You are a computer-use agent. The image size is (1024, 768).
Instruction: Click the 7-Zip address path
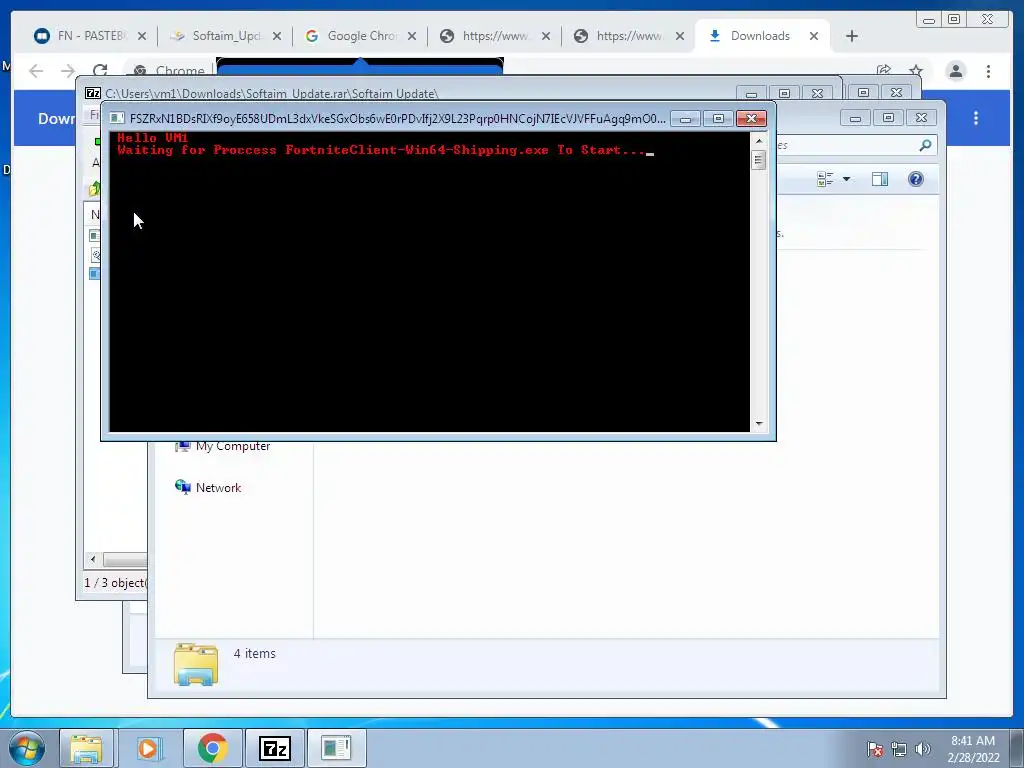coord(272,93)
